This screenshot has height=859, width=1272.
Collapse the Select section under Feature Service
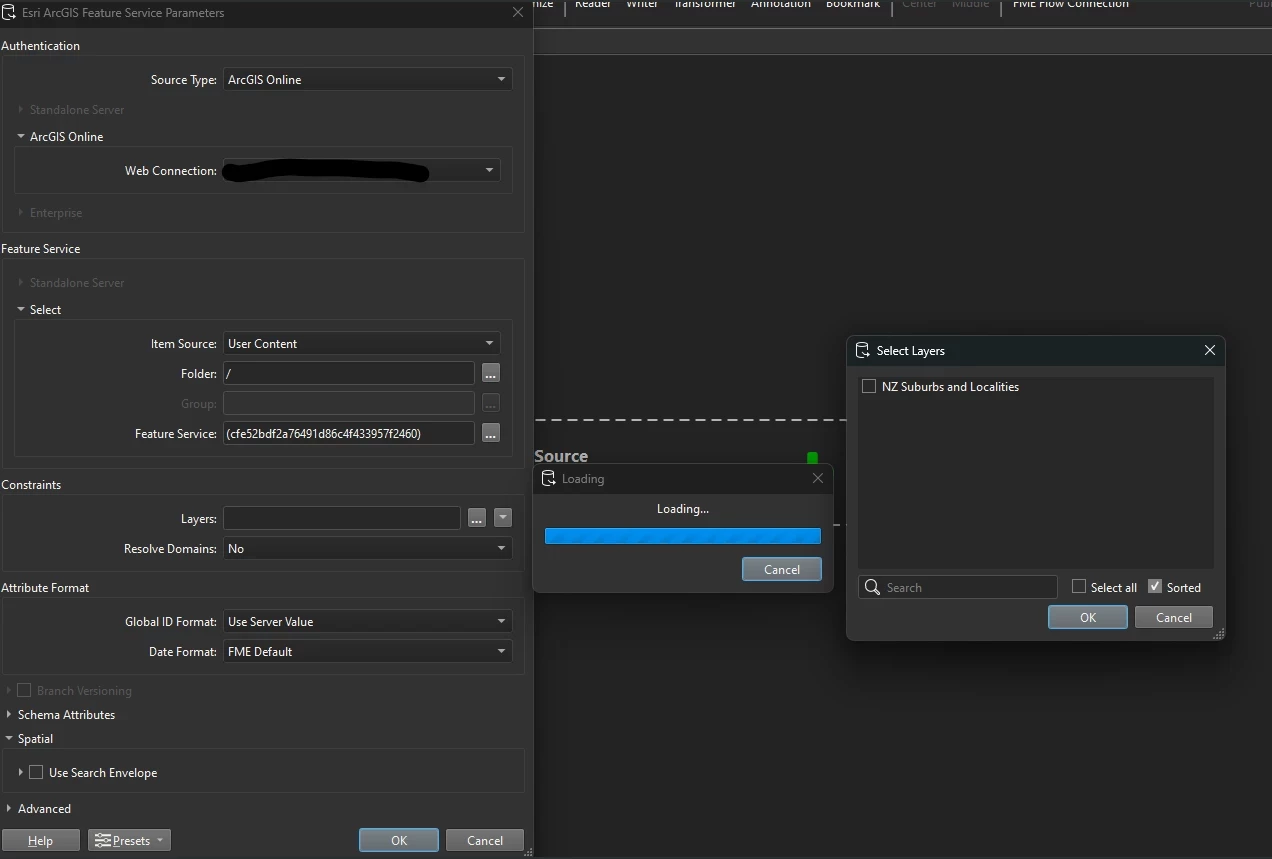pyautogui.click(x=21, y=309)
